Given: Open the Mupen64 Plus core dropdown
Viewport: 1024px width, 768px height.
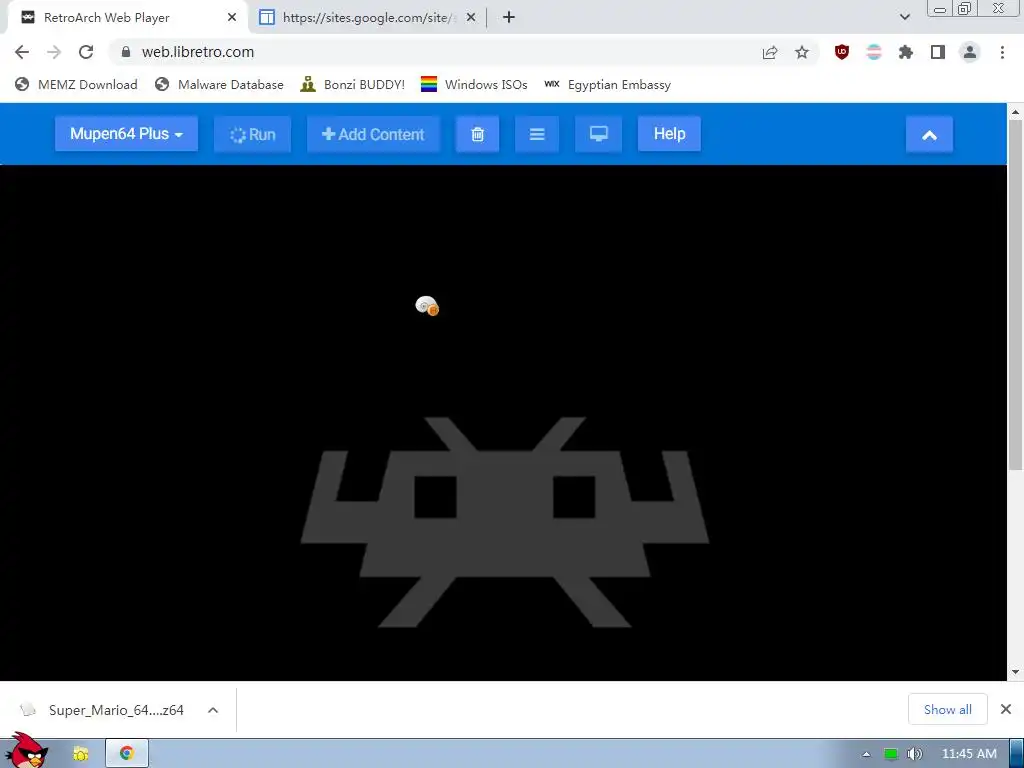Looking at the screenshot, I should tap(126, 134).
